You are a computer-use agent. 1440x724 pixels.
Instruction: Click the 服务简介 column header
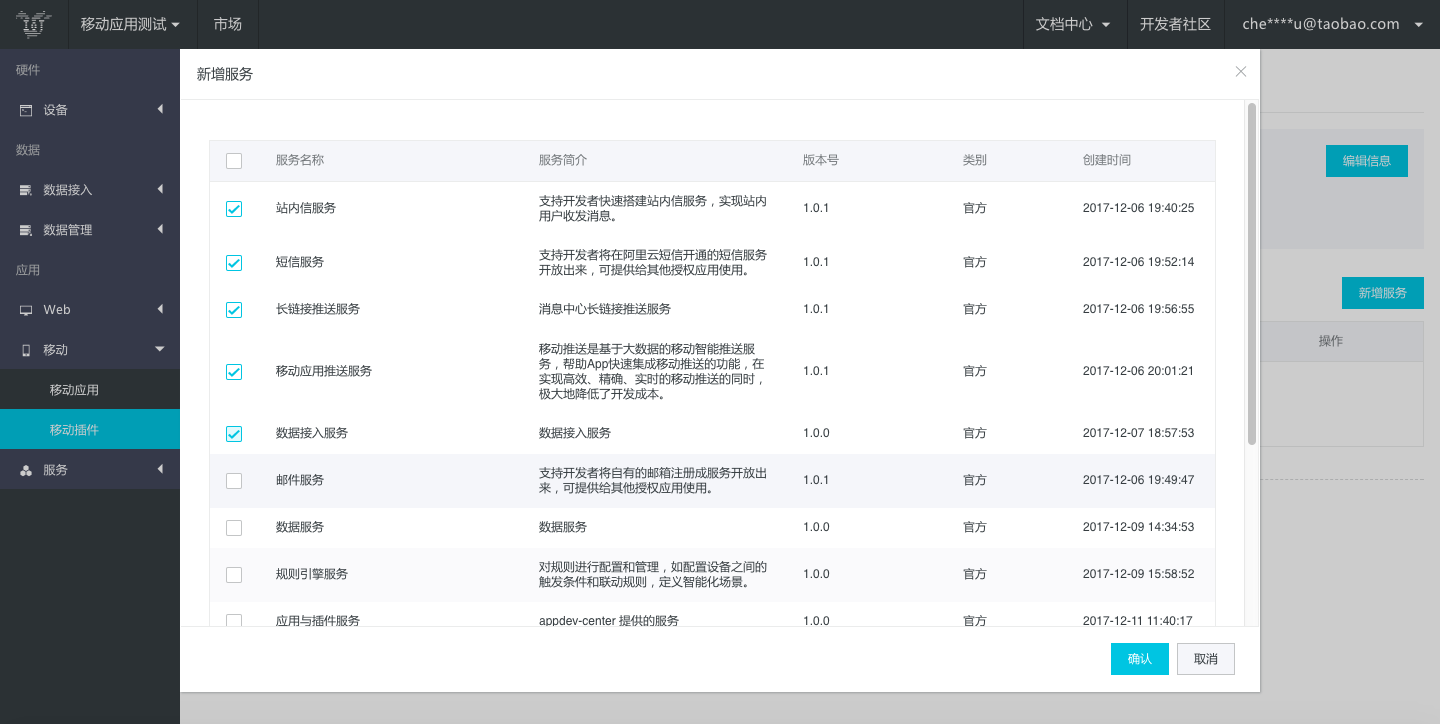click(x=563, y=160)
